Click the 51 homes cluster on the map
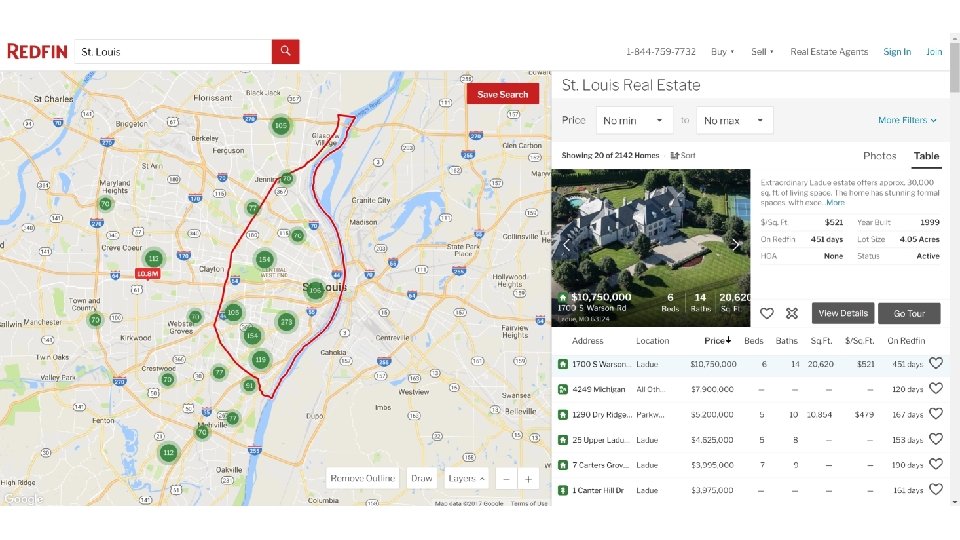960x540 pixels. [x=249, y=386]
